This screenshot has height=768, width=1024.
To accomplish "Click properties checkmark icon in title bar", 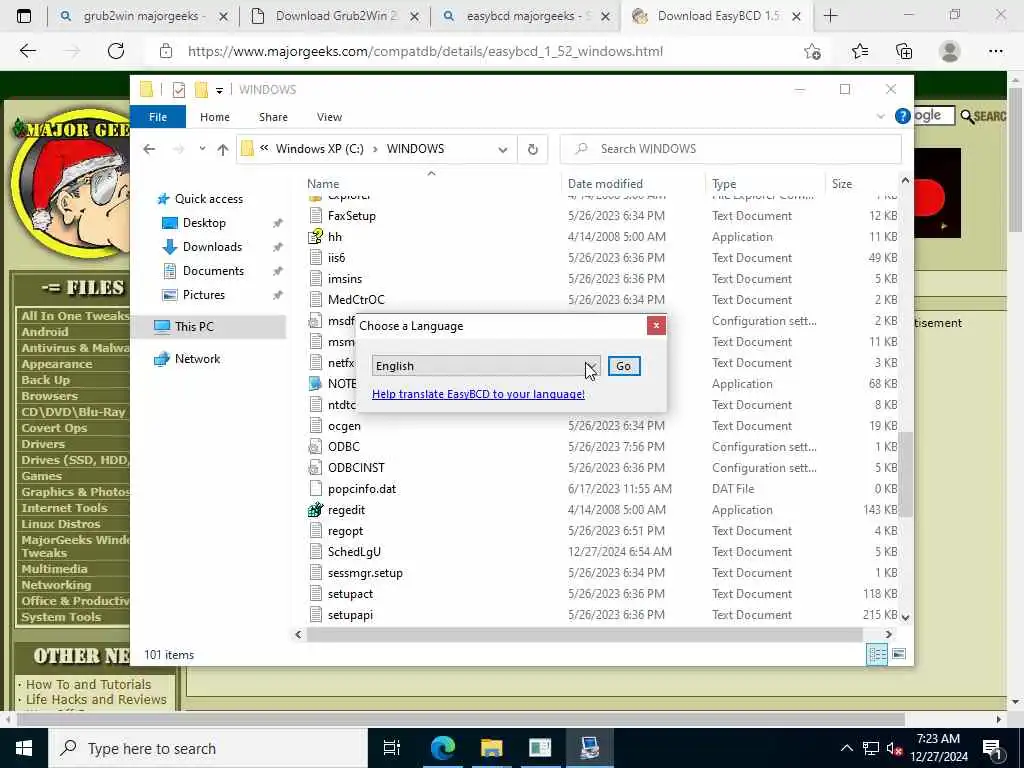I will click(178, 90).
